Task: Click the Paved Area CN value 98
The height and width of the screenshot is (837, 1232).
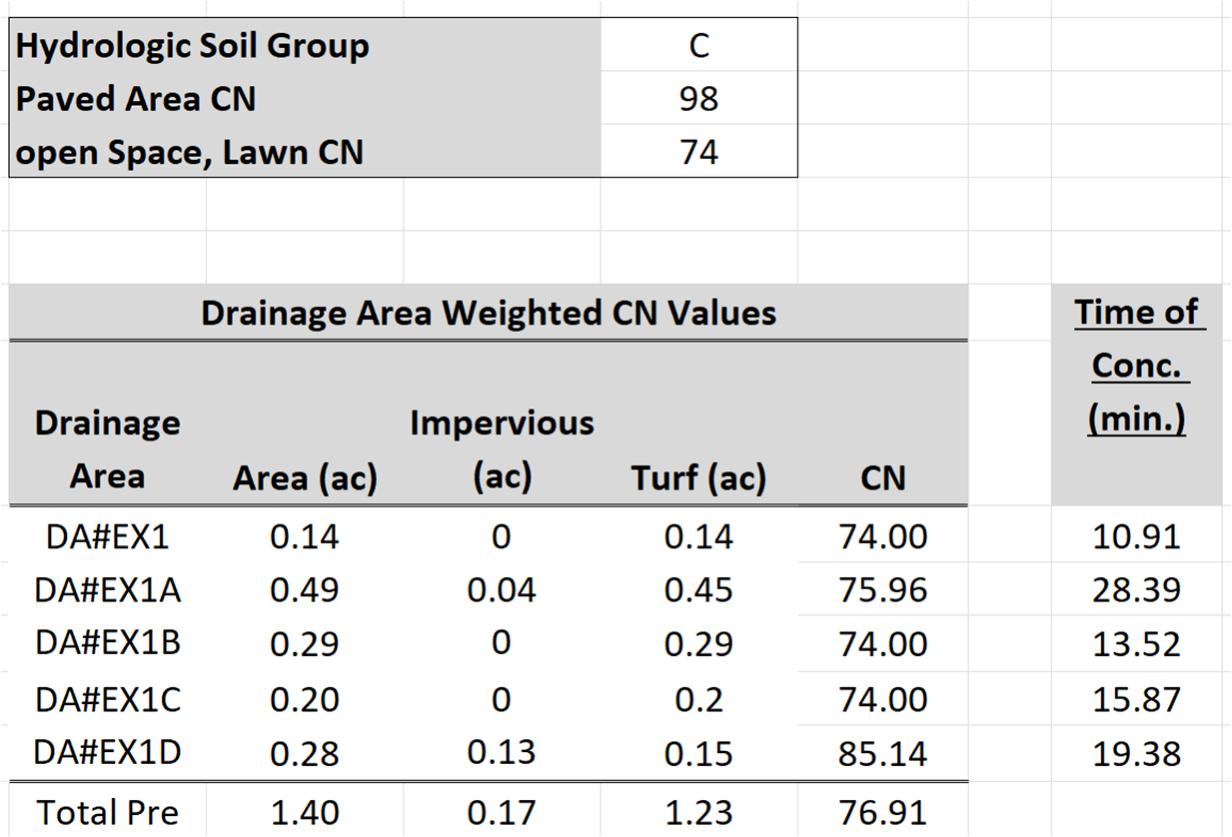Action: [x=699, y=99]
